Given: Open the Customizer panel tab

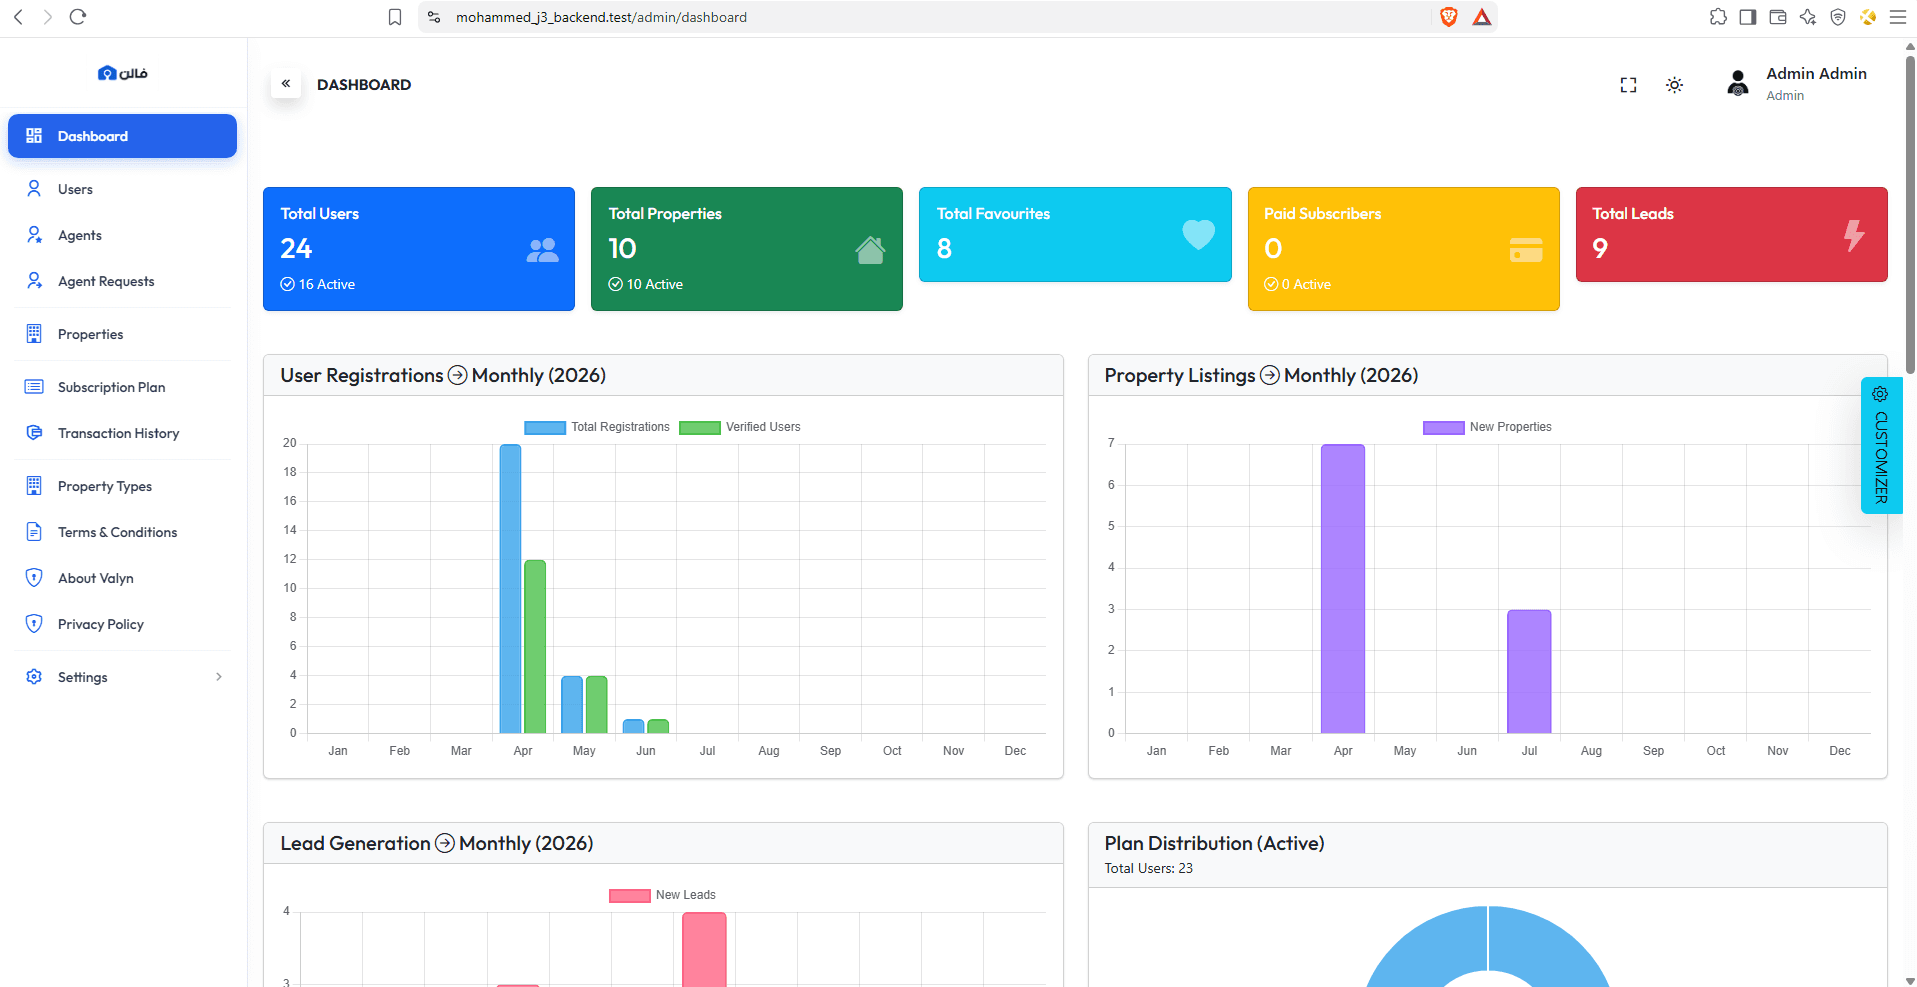Looking at the screenshot, I should coord(1881,445).
